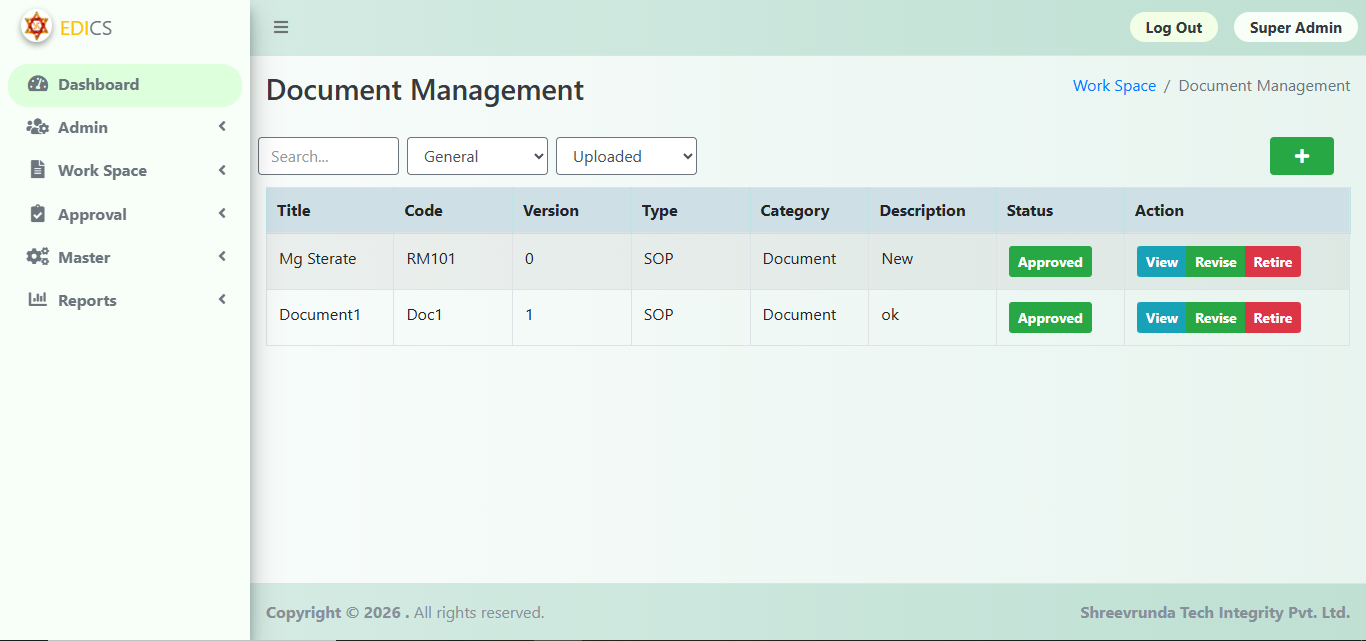Screen dimensions: 1366x641
Task: Click the Dashboard speedometer icon
Action: (38, 85)
